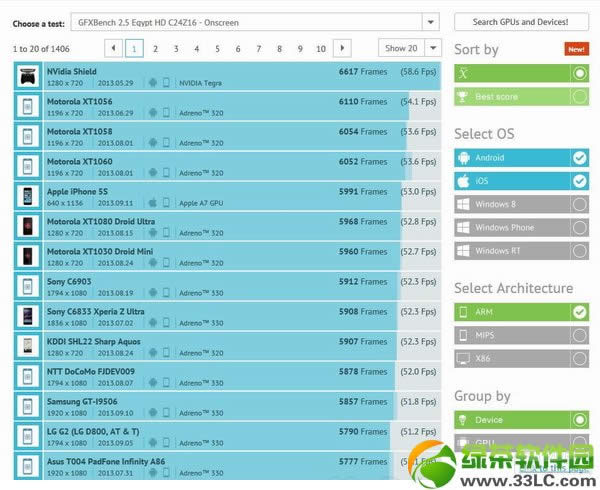This screenshot has width=600, height=490.
Task: Select the Best score sort radio button
Action: pos(579,96)
